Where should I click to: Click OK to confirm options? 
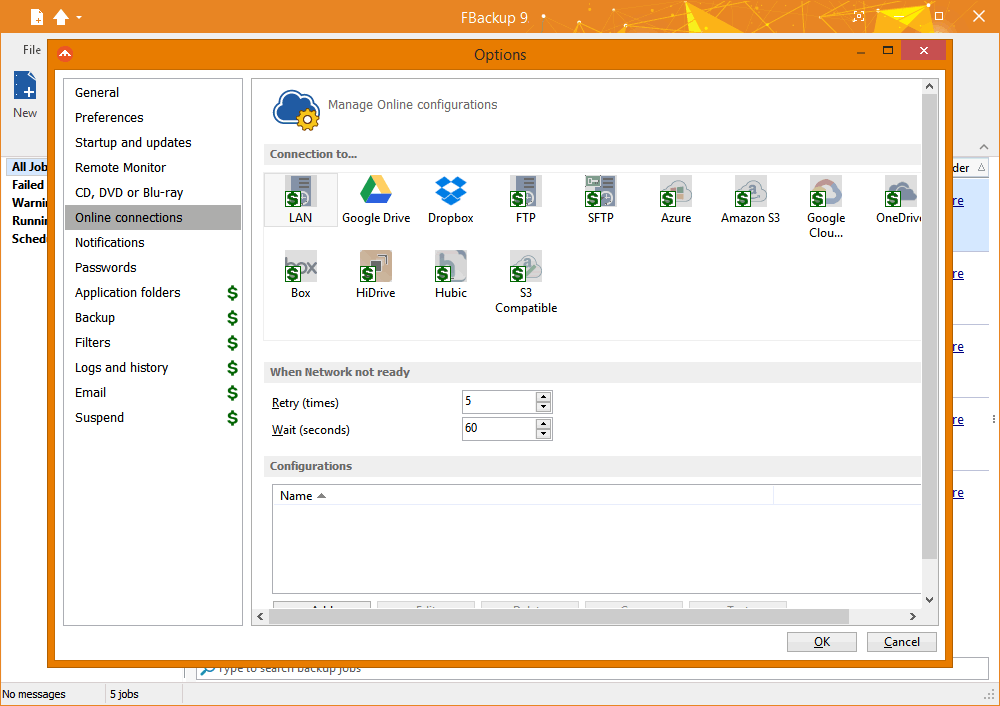(821, 642)
